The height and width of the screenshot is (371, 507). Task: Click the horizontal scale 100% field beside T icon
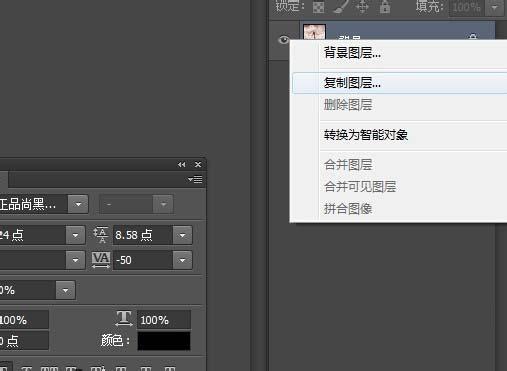click(164, 320)
